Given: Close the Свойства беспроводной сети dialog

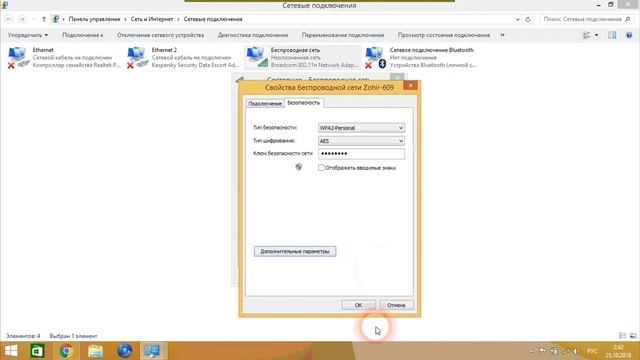Looking at the screenshot, I should pyautogui.click(x=410, y=85).
